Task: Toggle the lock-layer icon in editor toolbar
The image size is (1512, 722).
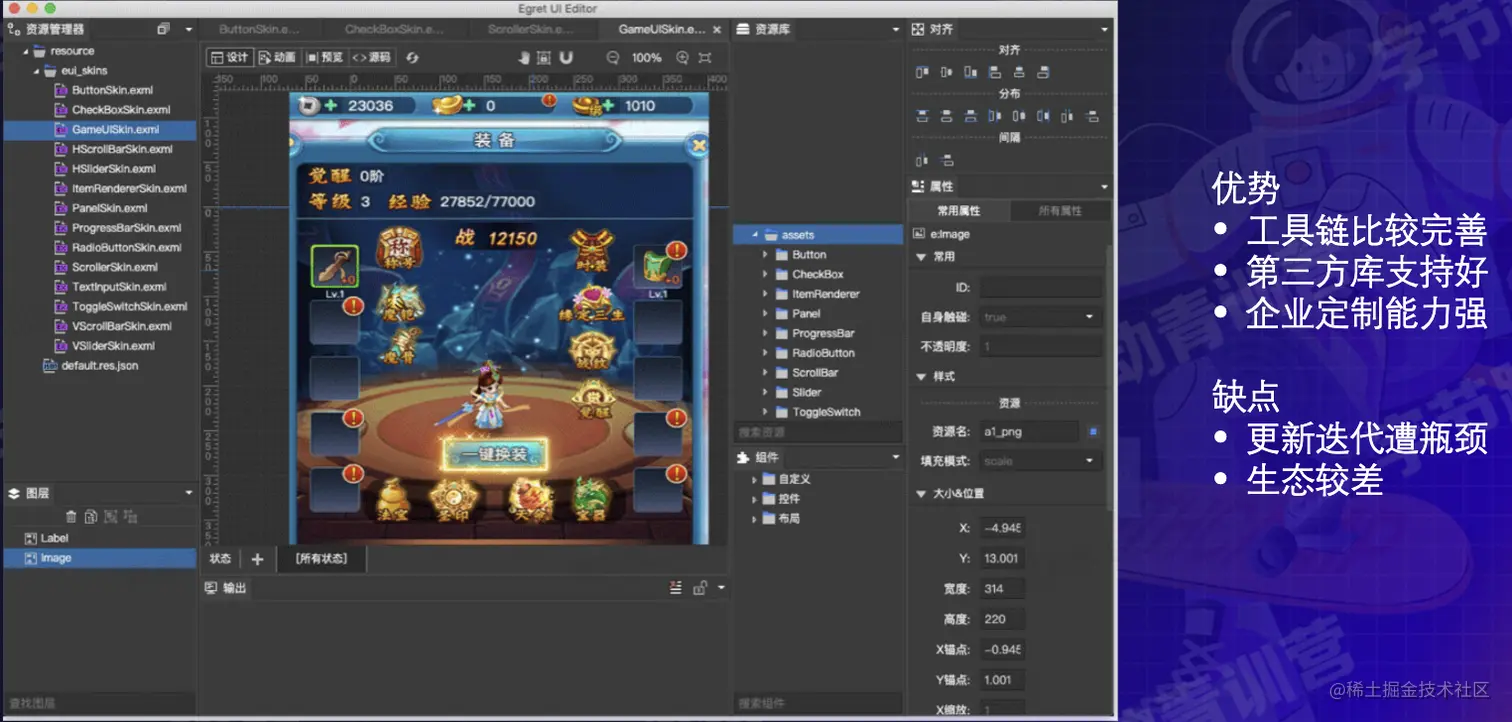Action: [x=544, y=58]
